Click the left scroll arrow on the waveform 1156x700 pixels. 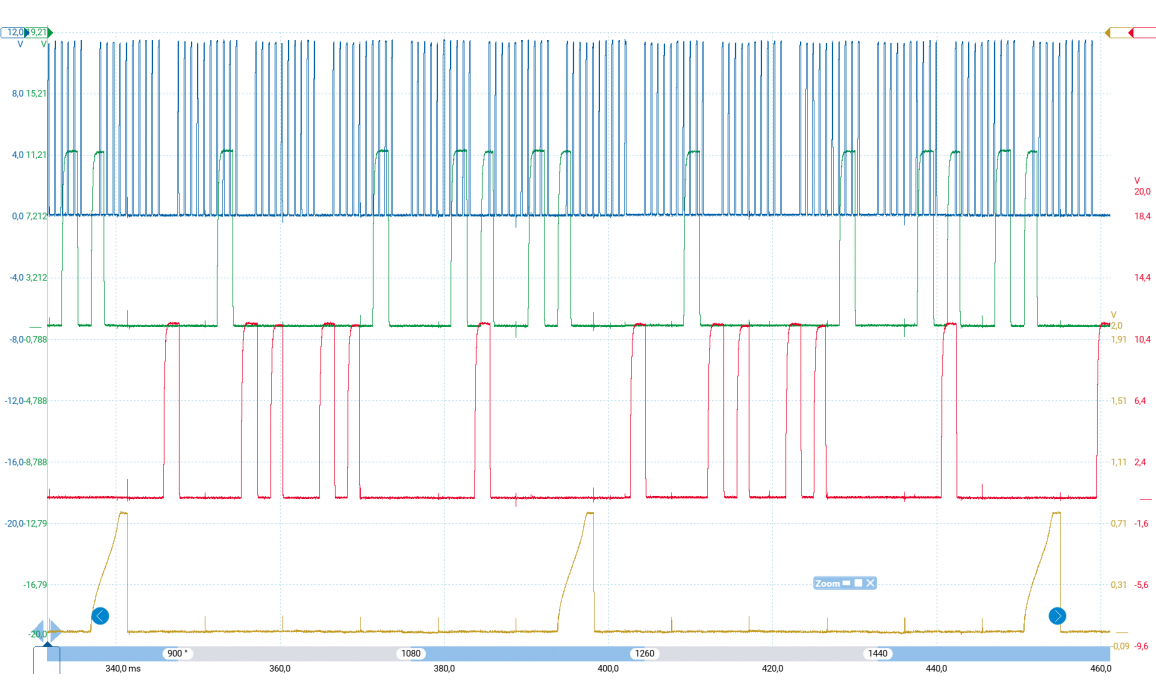(x=100, y=616)
